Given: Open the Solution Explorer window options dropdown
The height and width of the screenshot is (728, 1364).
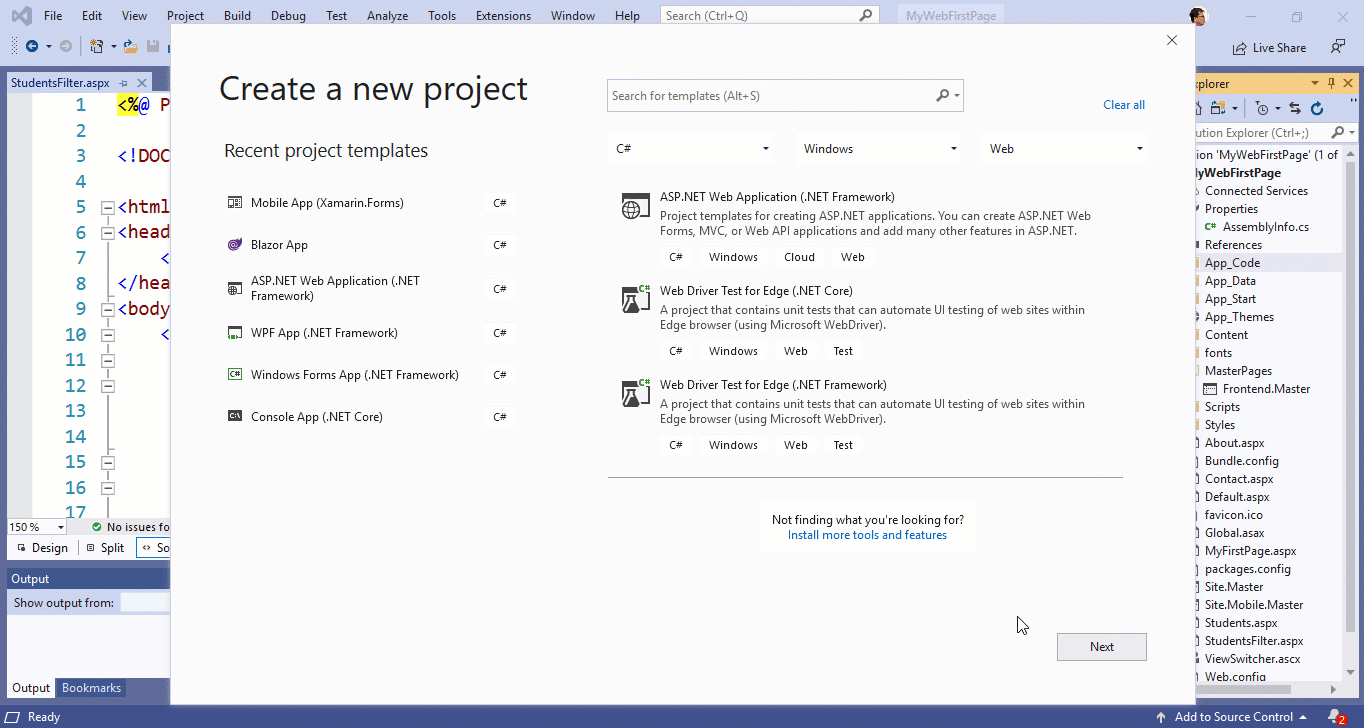Looking at the screenshot, I should point(1315,84).
